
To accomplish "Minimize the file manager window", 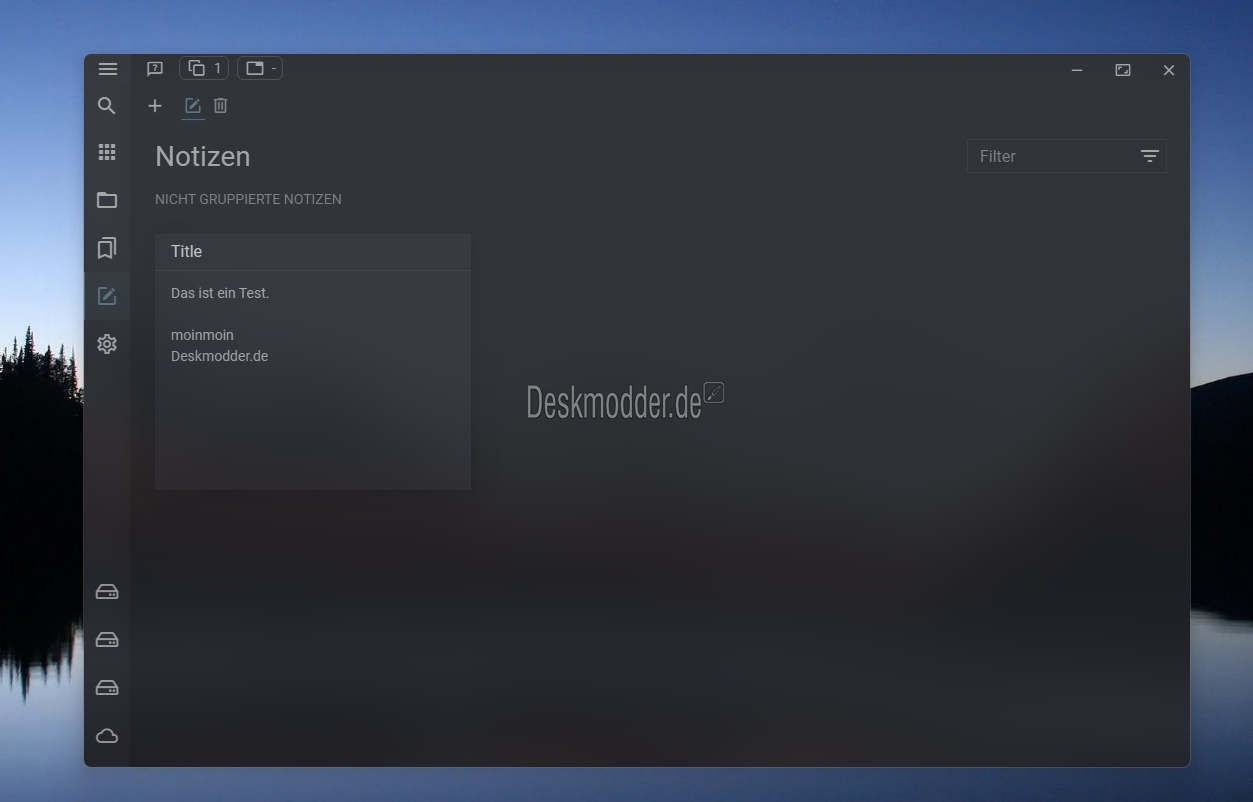I will (x=1077, y=70).
